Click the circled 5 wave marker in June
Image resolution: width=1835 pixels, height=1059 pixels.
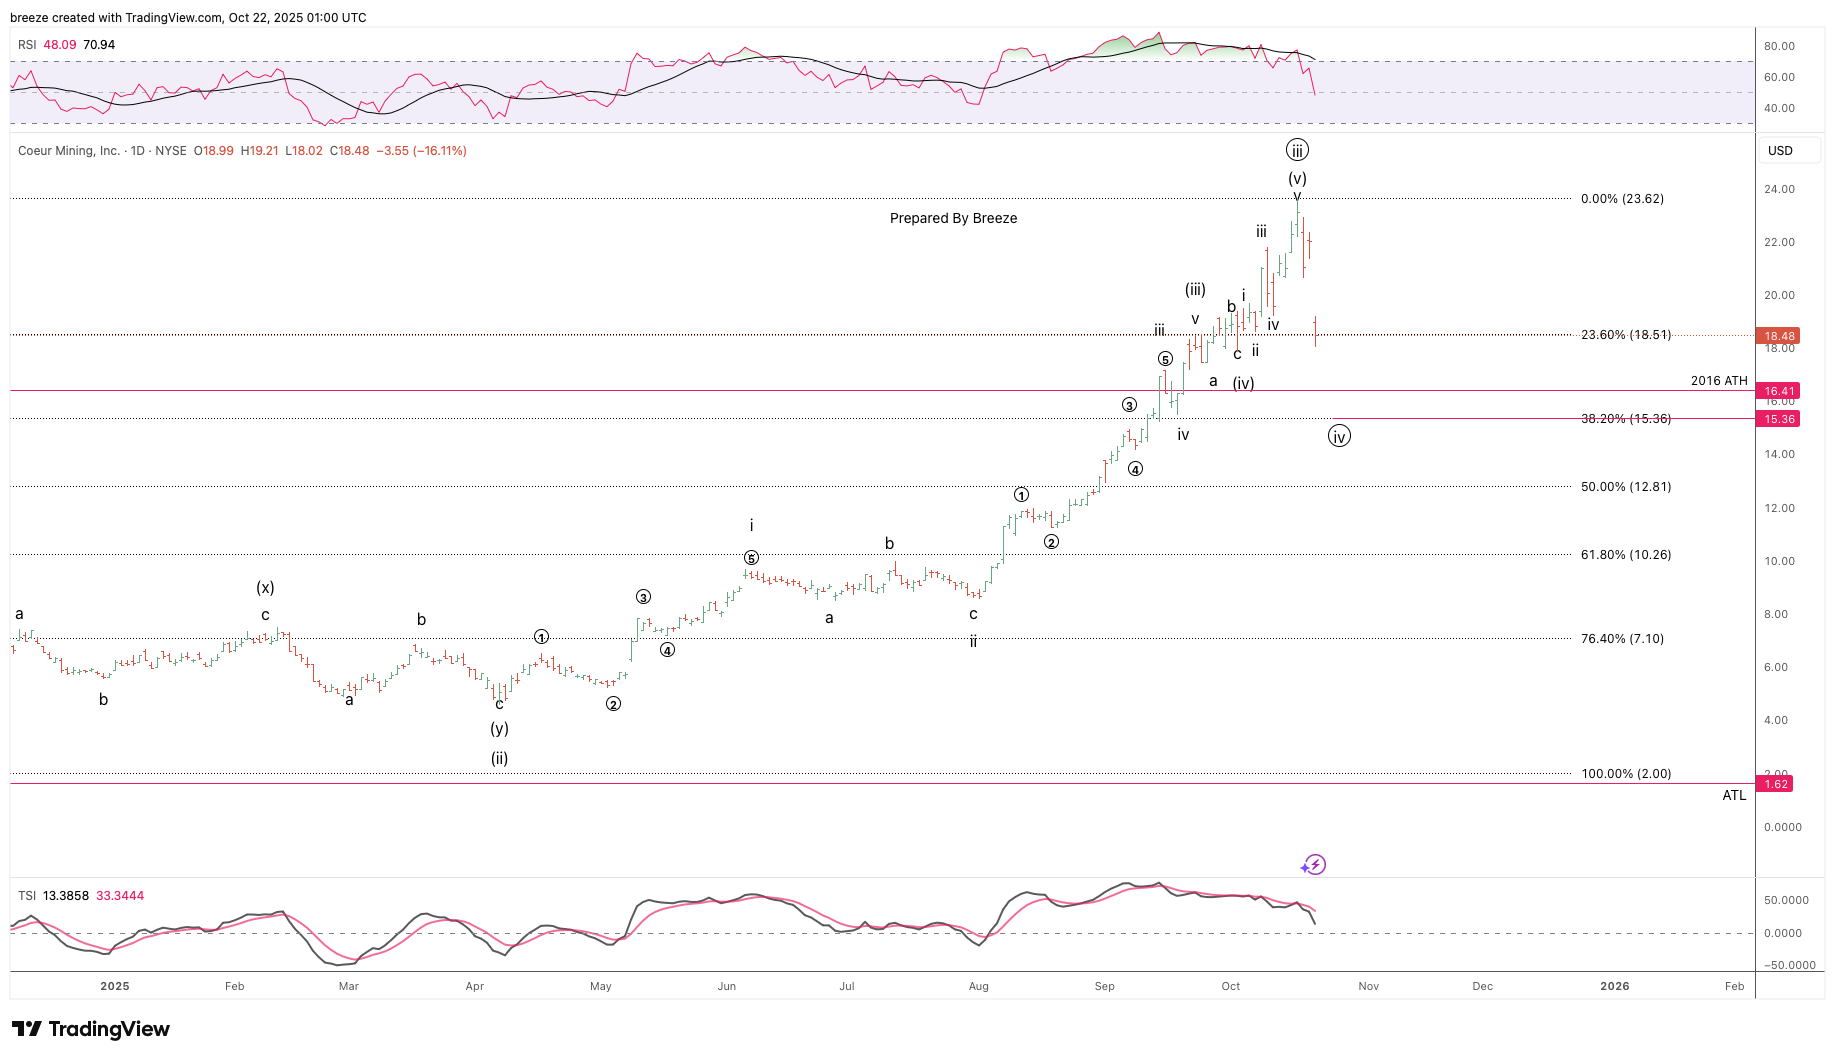[x=751, y=558]
